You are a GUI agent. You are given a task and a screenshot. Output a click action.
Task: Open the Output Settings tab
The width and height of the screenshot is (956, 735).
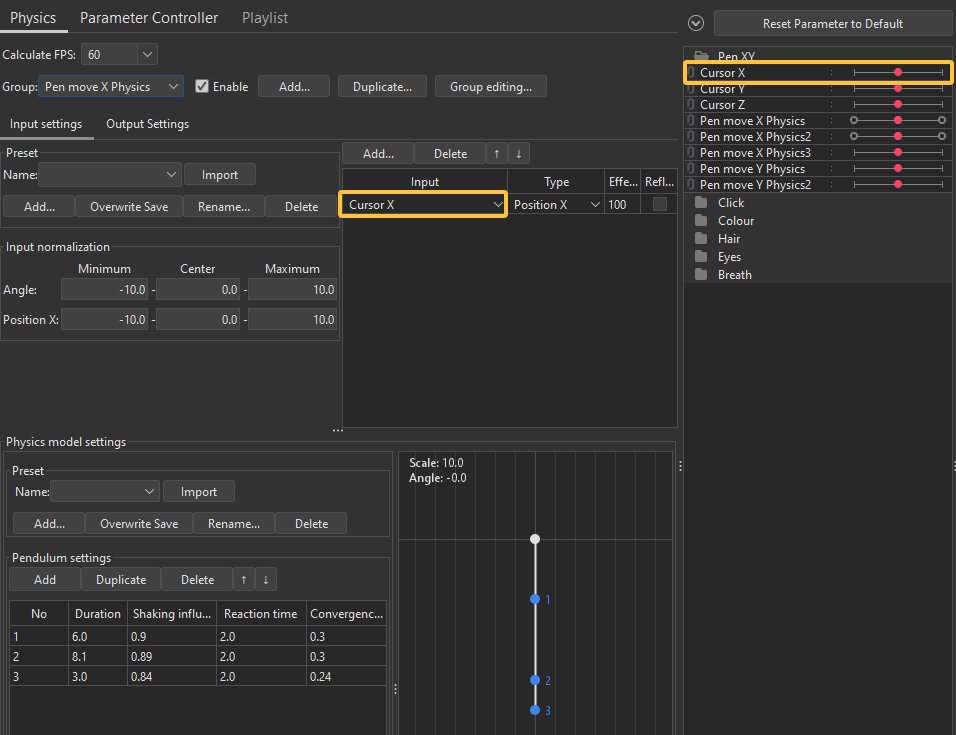(148, 124)
